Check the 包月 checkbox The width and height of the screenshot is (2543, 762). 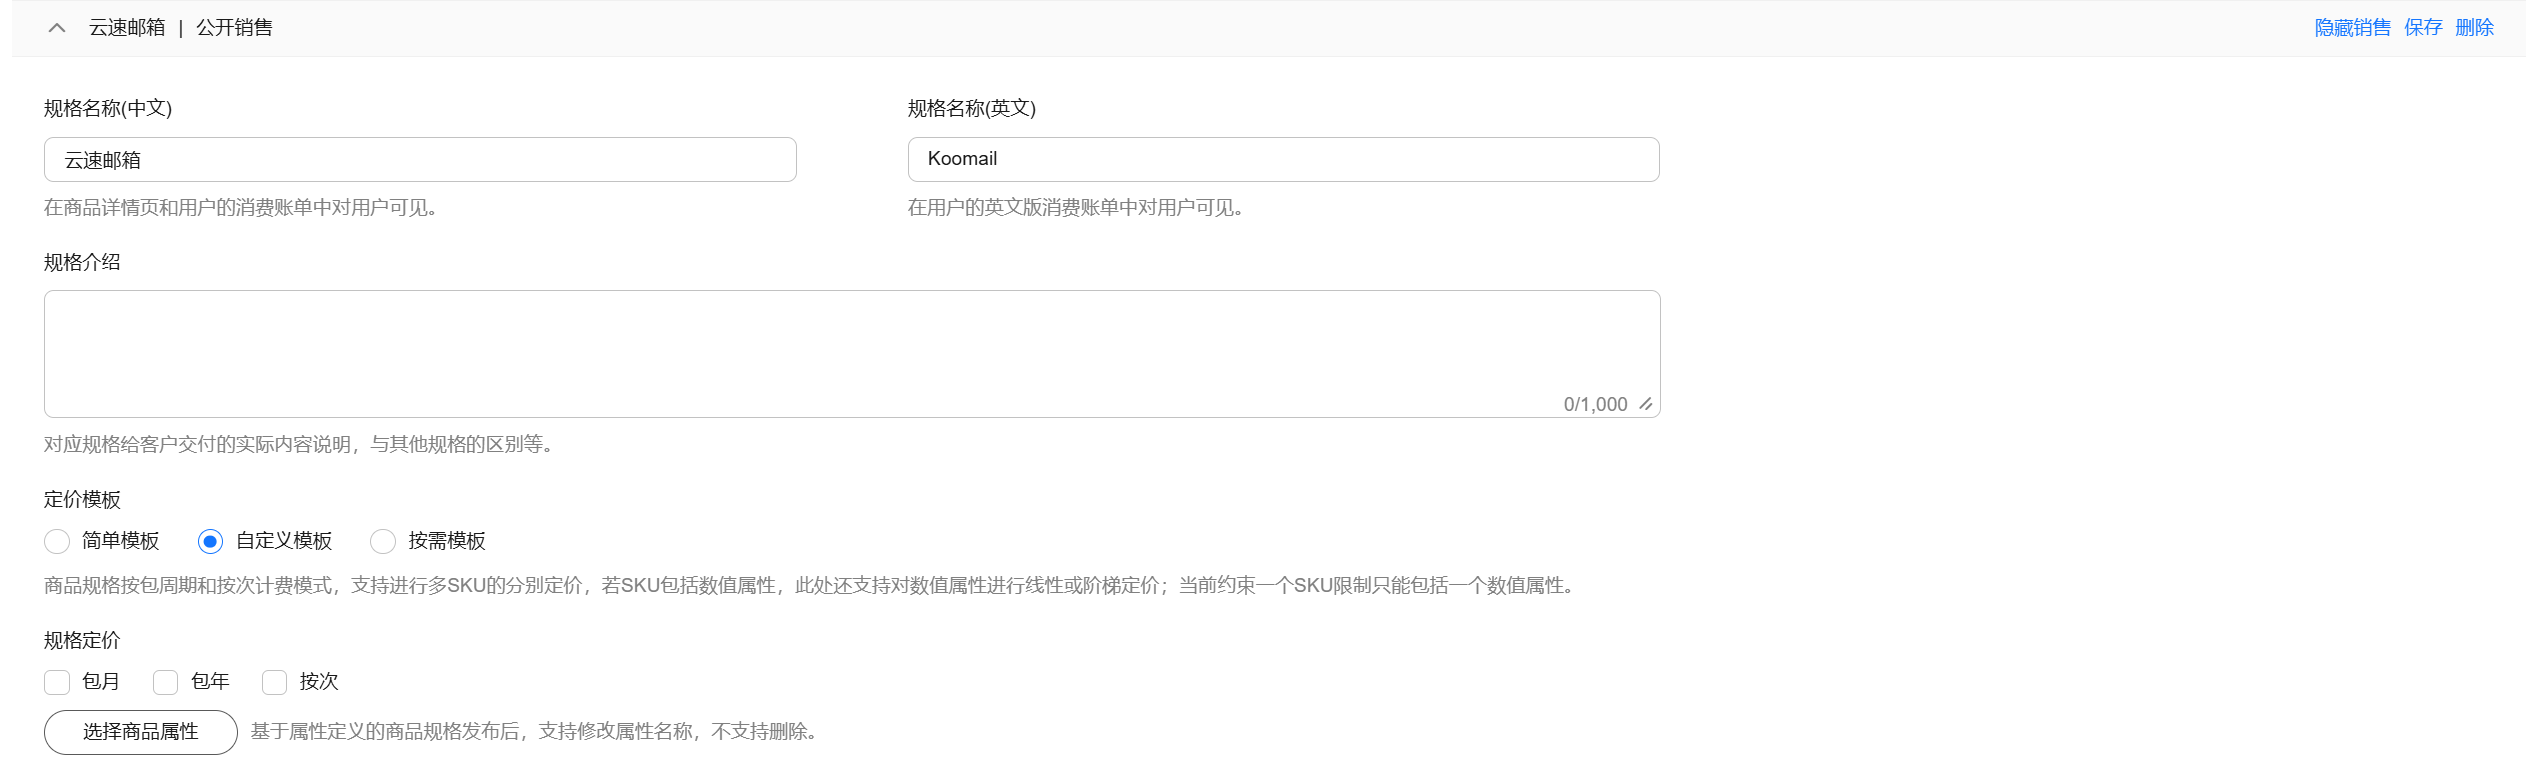pyautogui.click(x=57, y=682)
